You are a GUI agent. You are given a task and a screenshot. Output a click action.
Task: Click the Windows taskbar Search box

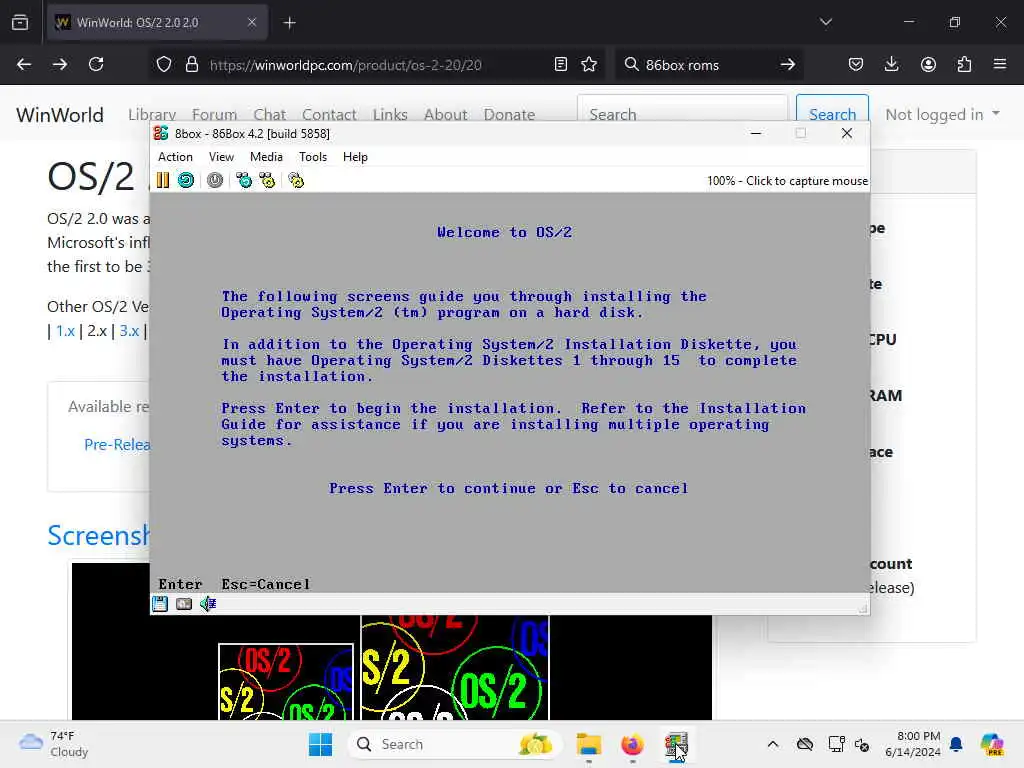pos(455,744)
